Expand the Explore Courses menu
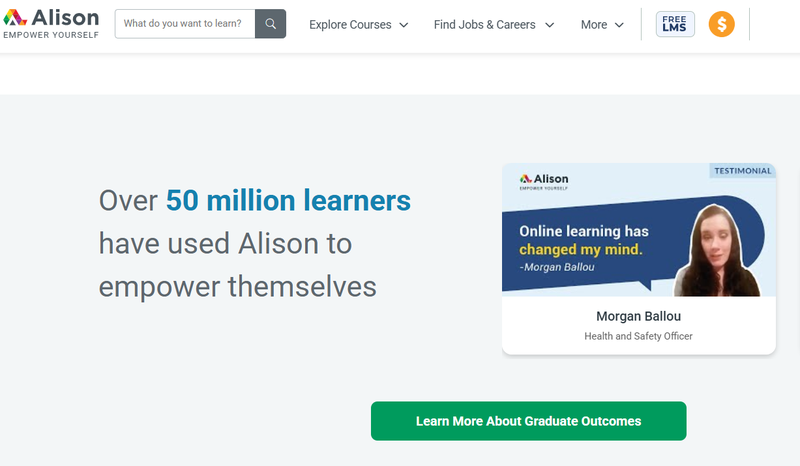800x466 pixels. tap(359, 24)
